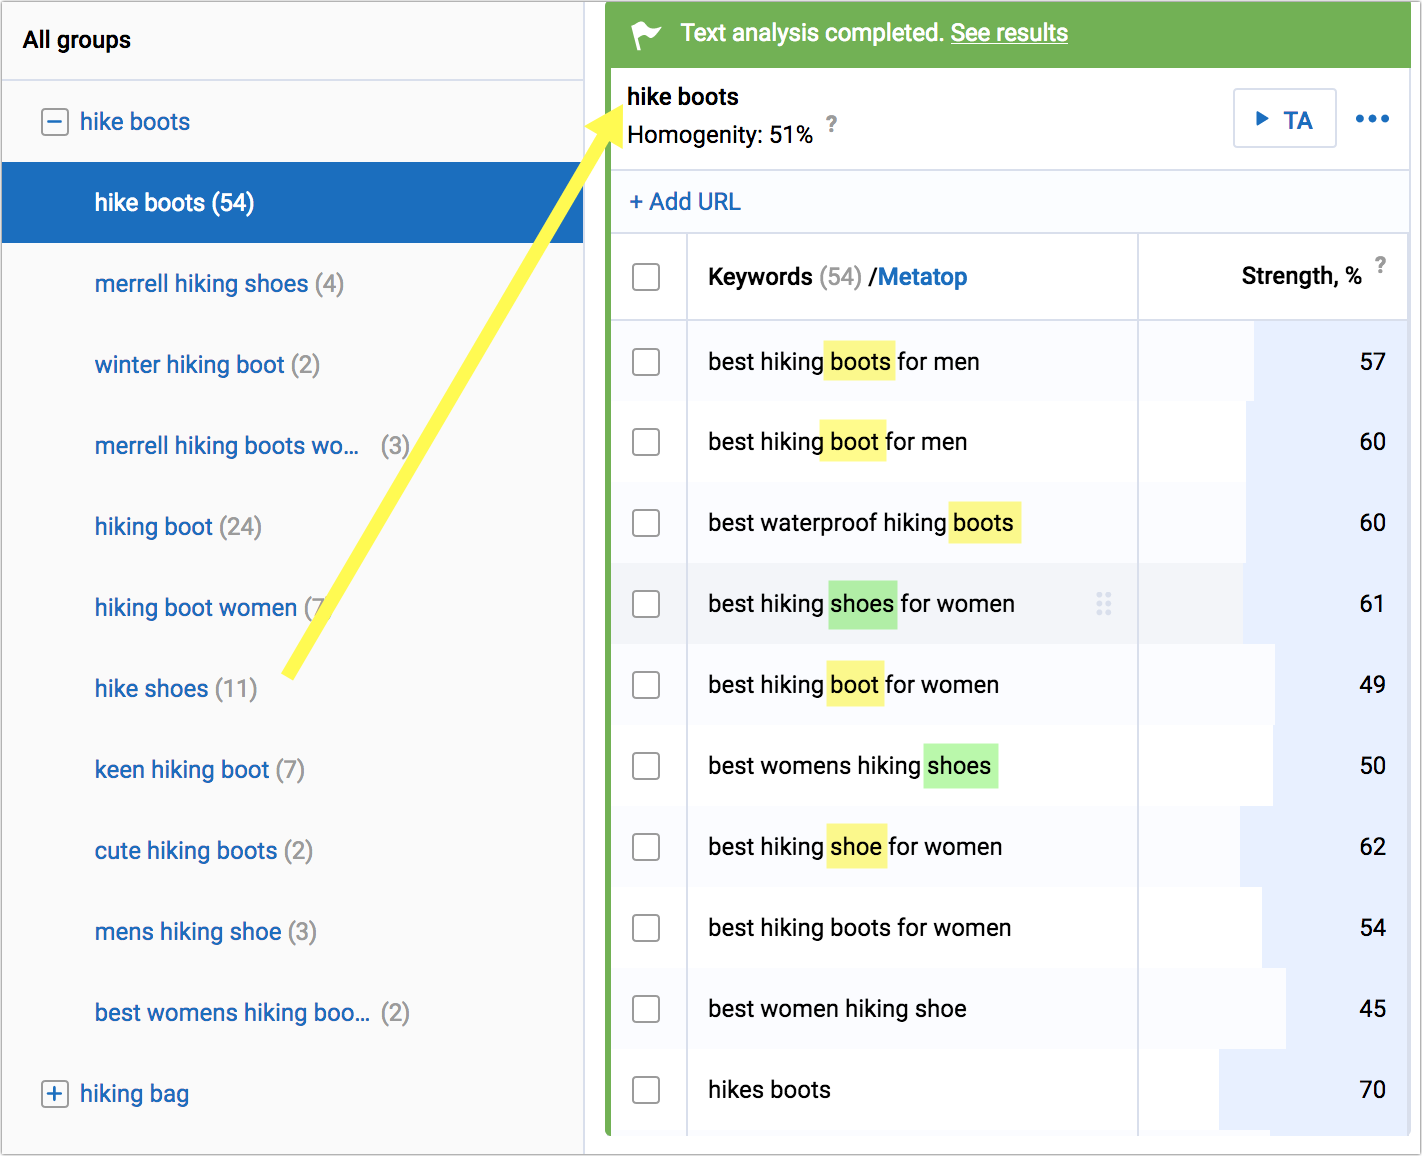This screenshot has height=1156, width=1422.
Task: Open hiking boot (24) group
Action: [178, 527]
